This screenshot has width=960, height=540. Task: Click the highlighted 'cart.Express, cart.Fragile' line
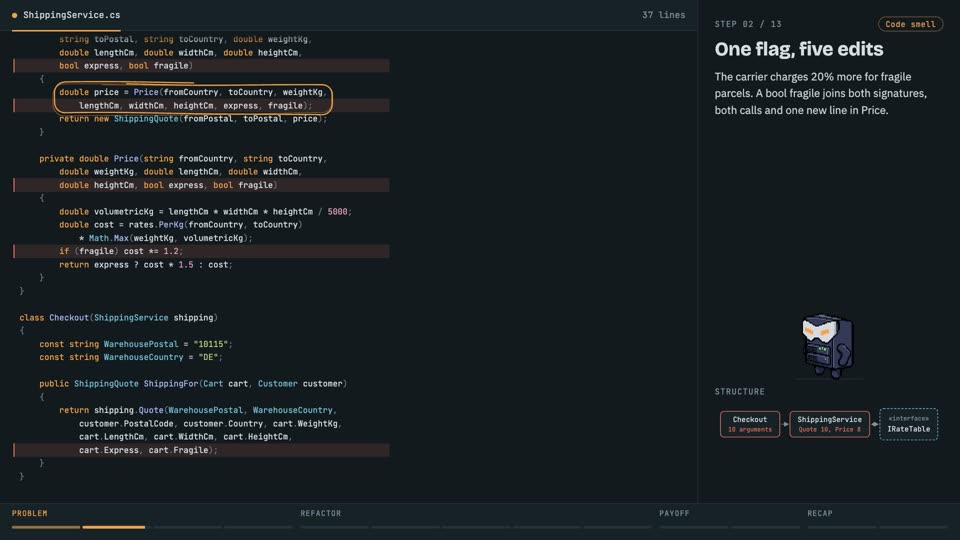tap(201, 450)
